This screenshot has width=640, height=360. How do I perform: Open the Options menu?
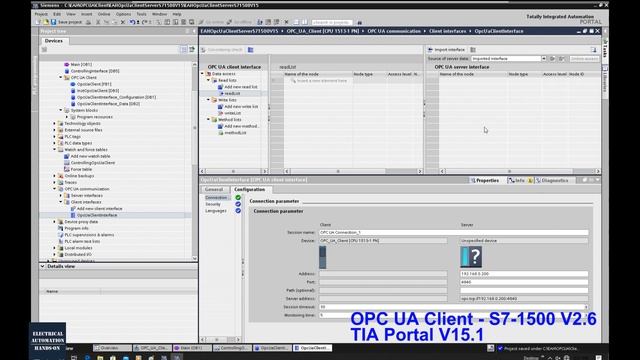[123, 14]
